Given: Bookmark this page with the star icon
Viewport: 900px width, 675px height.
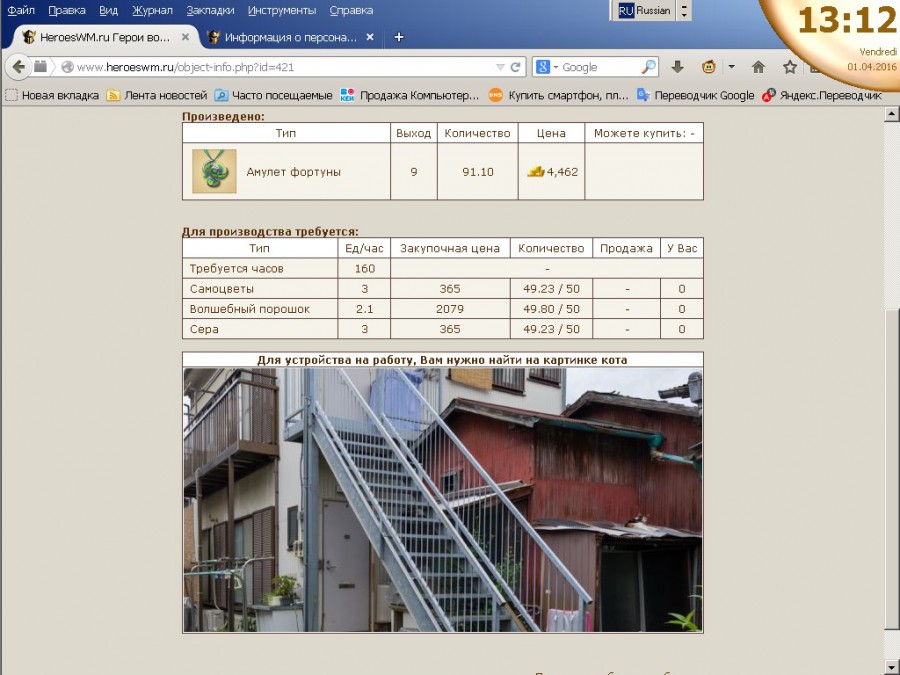Looking at the screenshot, I should pyautogui.click(x=790, y=67).
